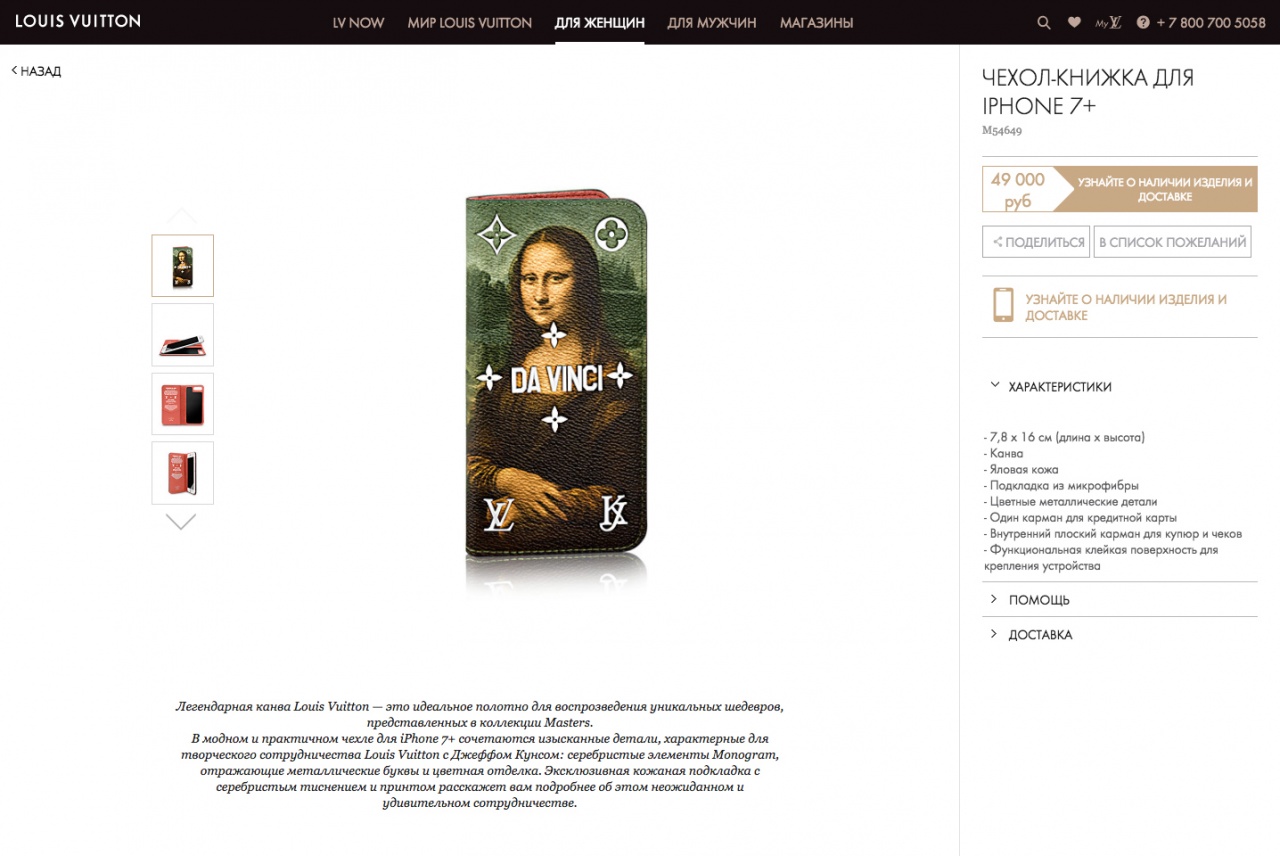1280x856 pixels.
Task: Open the МАГАЗИНЫ menu item
Action: coord(816,22)
